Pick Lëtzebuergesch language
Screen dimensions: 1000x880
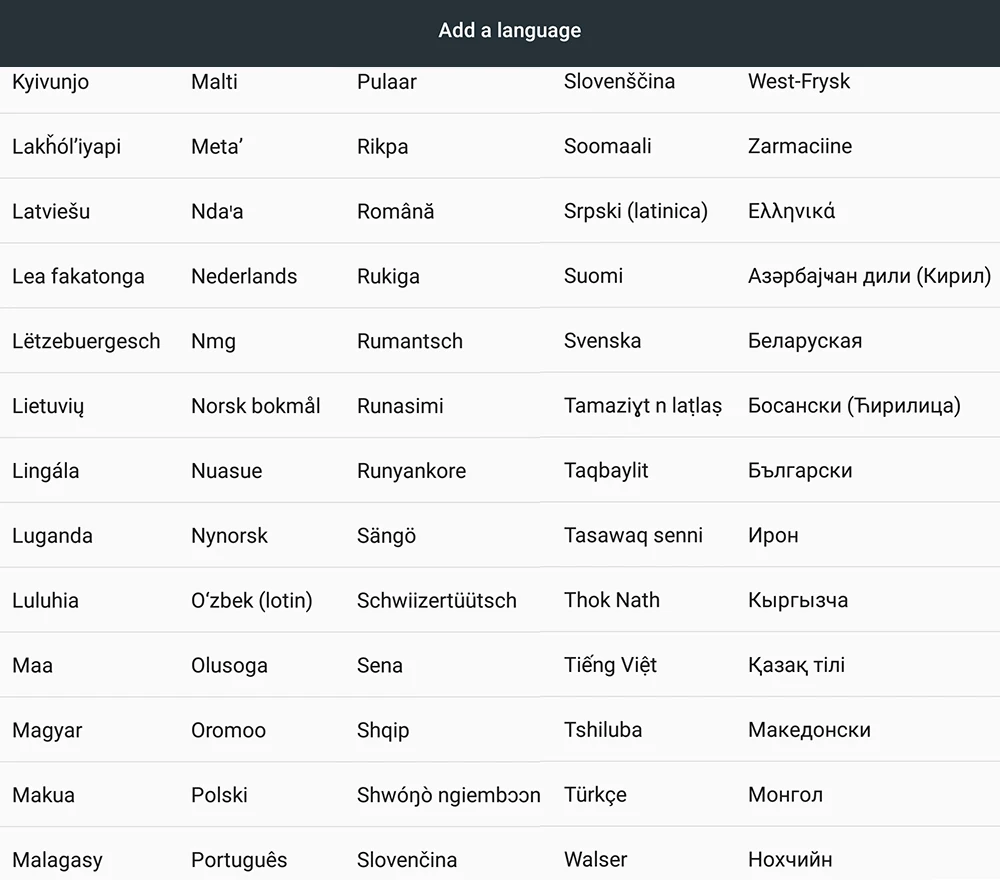point(86,341)
